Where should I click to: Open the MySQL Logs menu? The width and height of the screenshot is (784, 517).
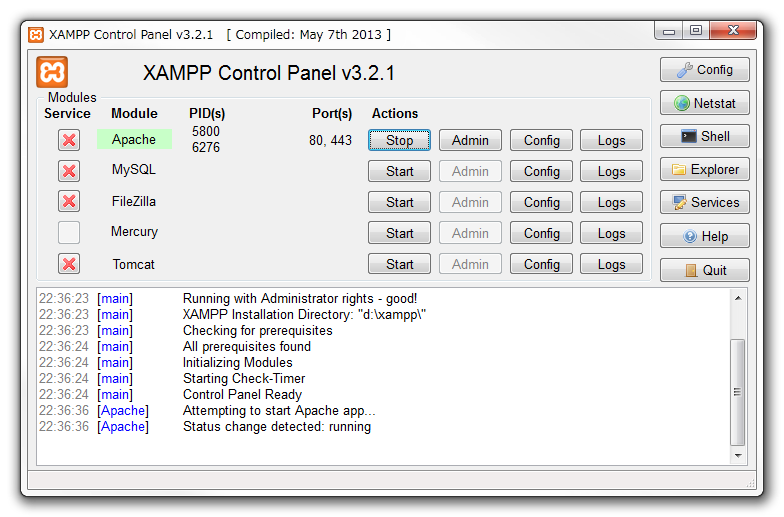611,171
